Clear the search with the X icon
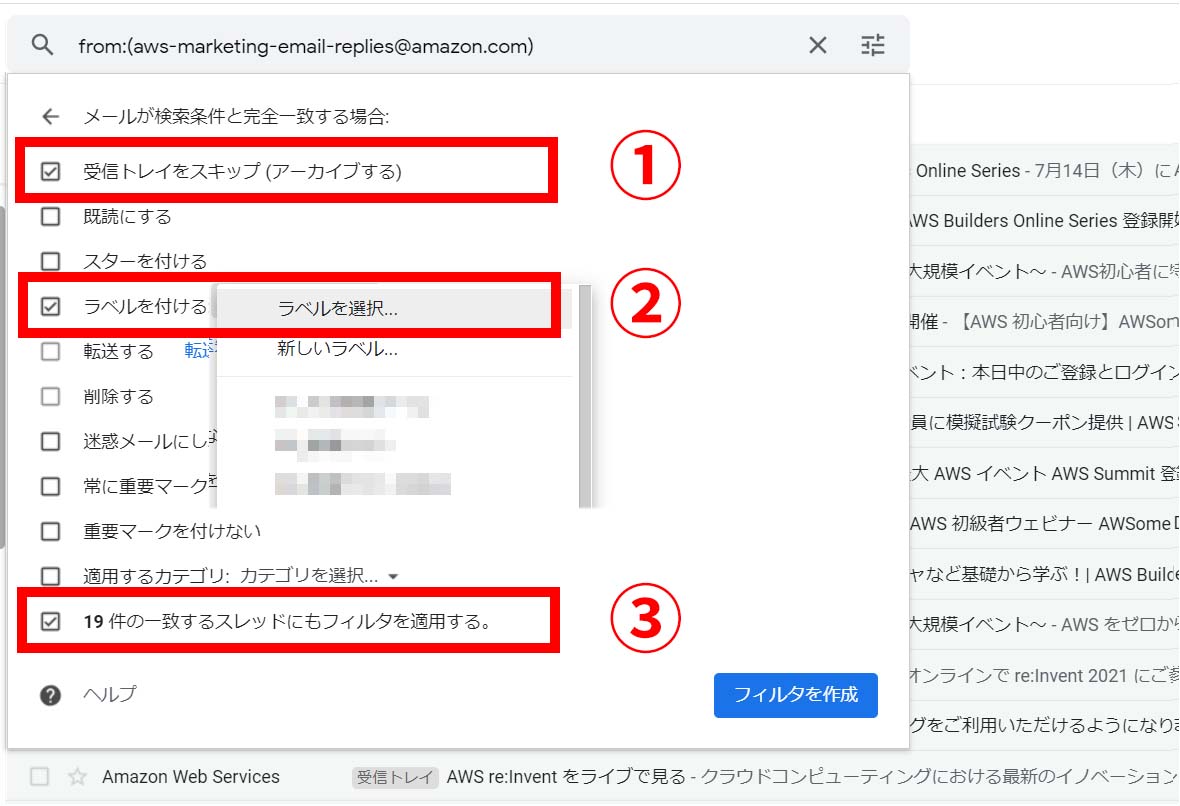The width and height of the screenshot is (1180, 806). coord(817,45)
